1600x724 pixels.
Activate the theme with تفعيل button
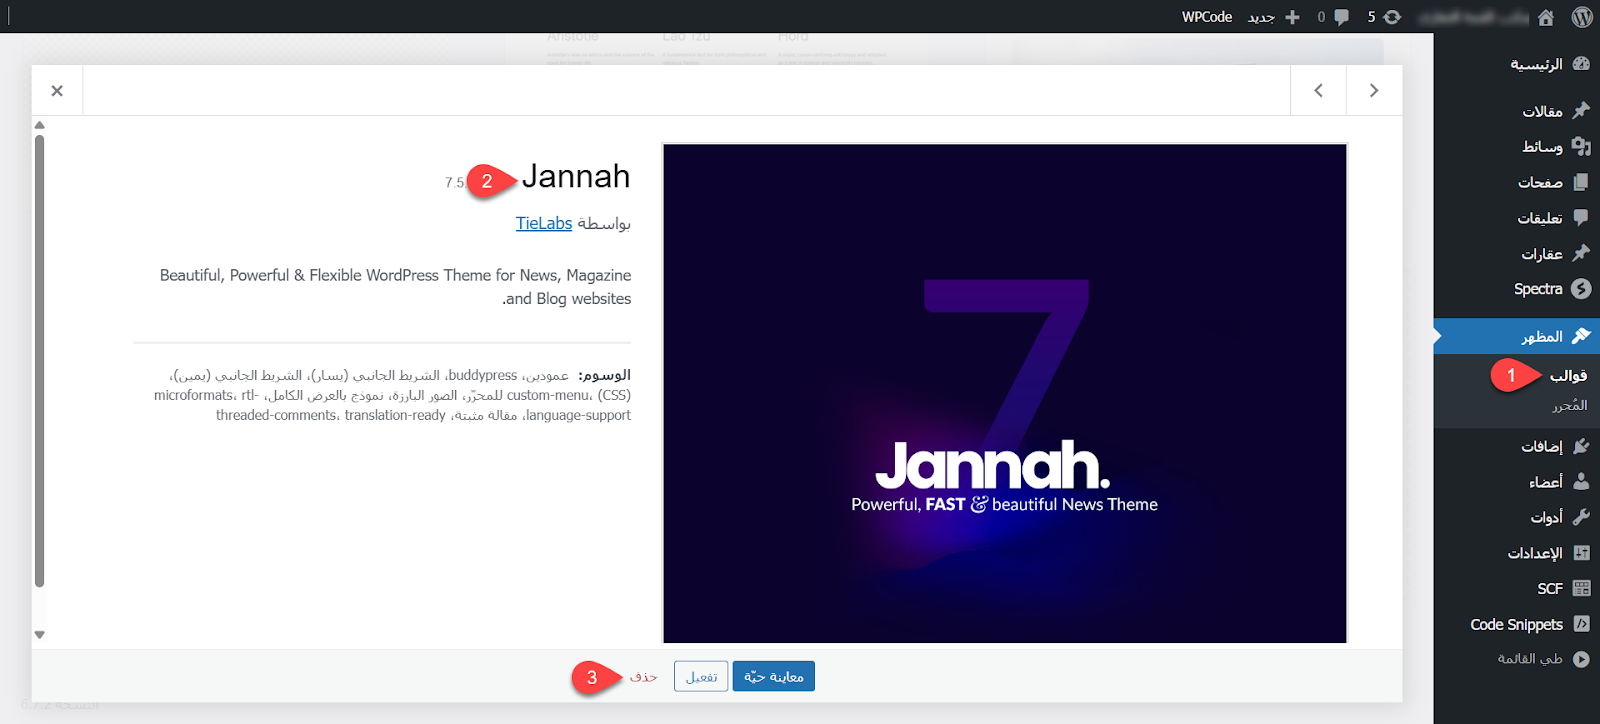(x=701, y=677)
